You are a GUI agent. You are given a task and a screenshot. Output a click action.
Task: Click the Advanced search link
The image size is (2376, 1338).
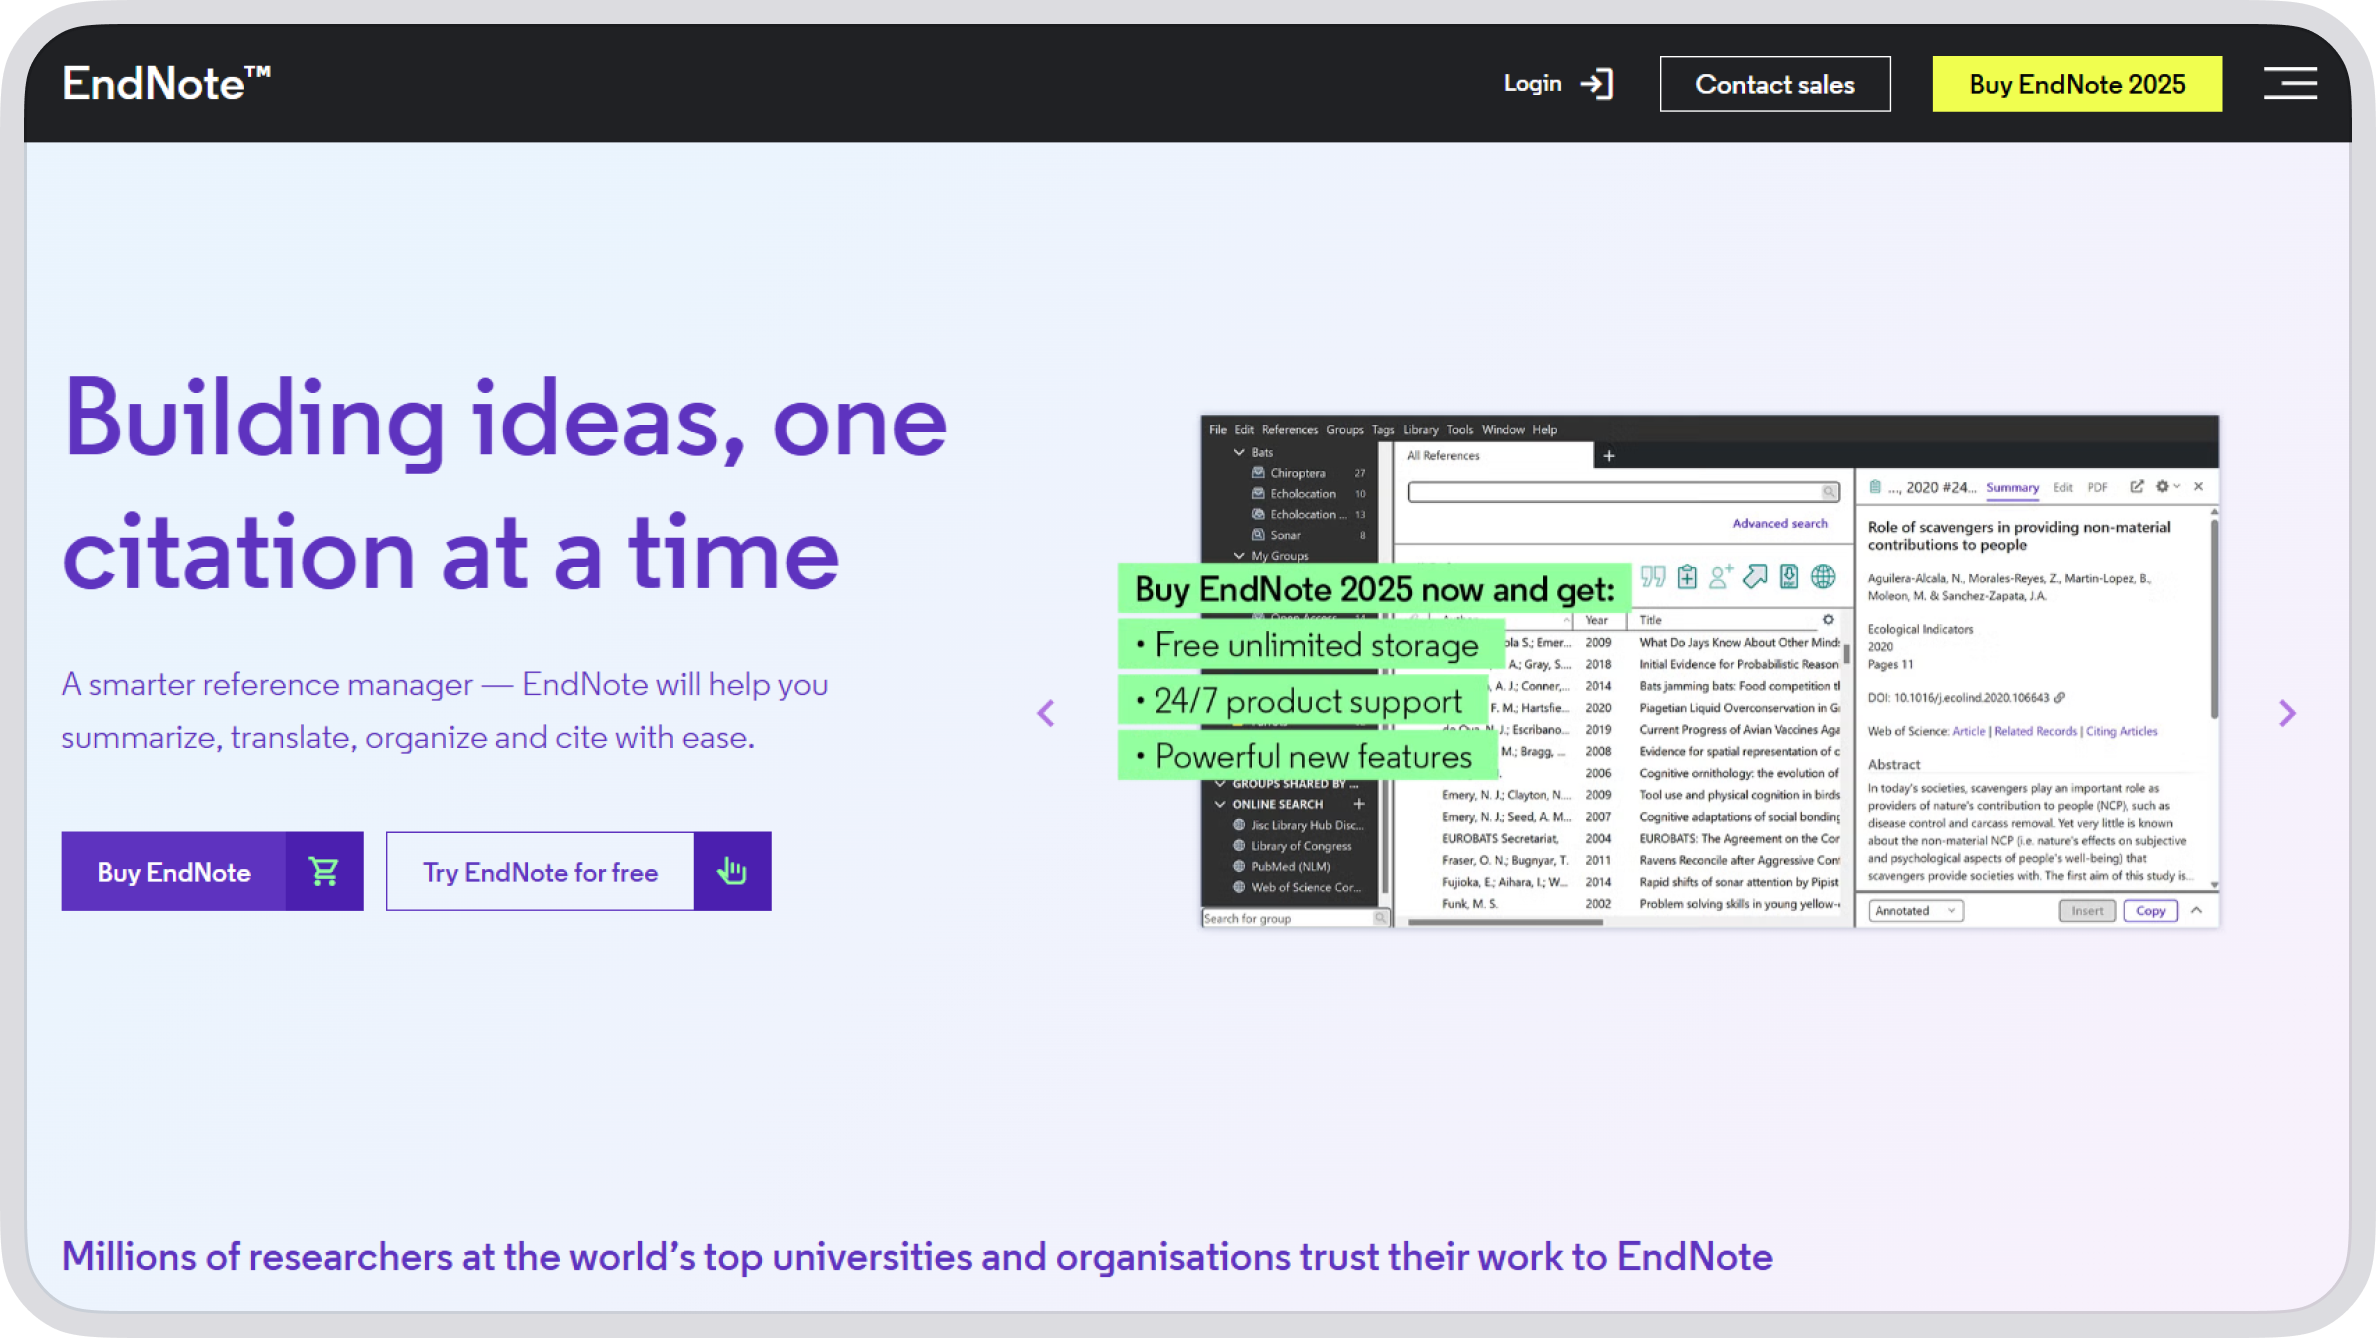tap(1779, 524)
